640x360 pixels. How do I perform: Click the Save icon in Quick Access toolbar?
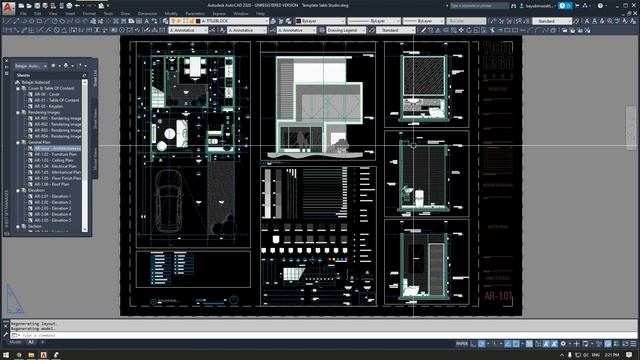pos(37,6)
